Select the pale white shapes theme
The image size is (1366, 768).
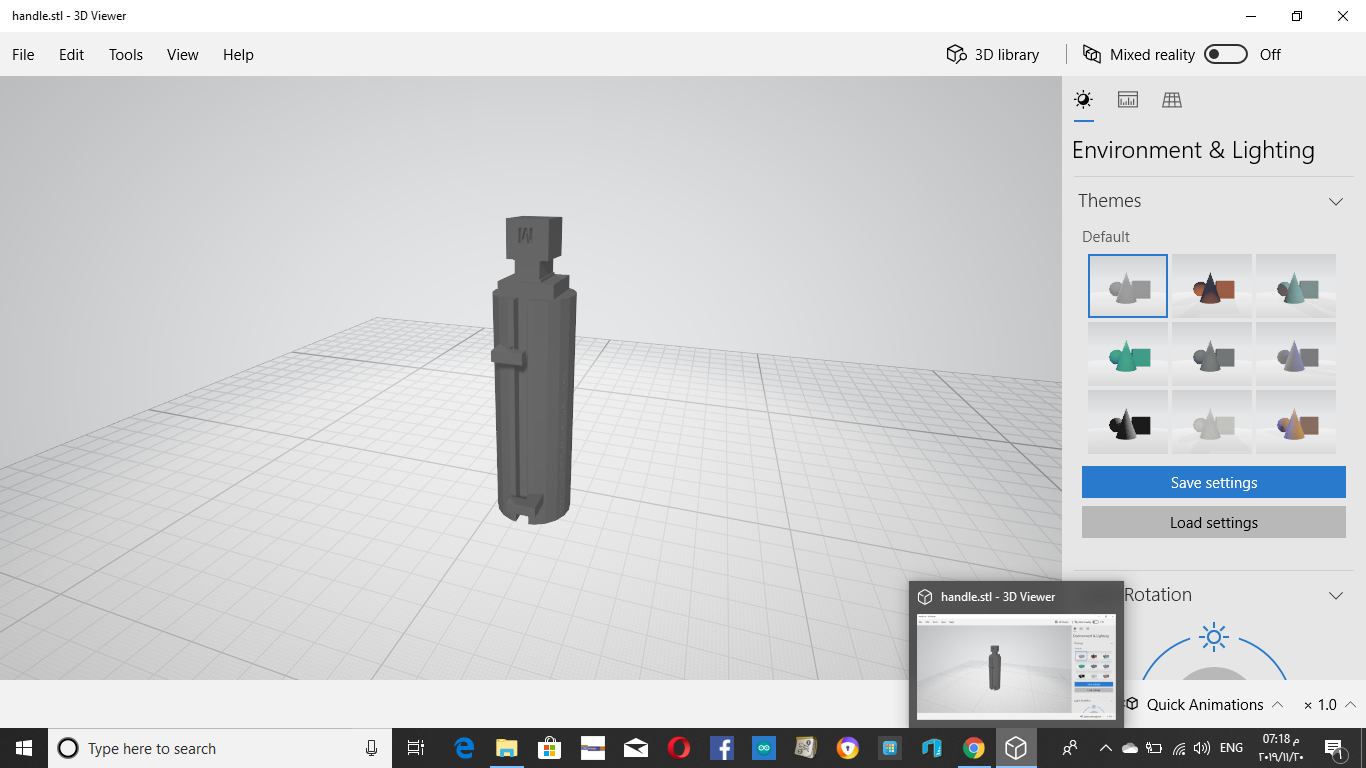tap(1212, 422)
